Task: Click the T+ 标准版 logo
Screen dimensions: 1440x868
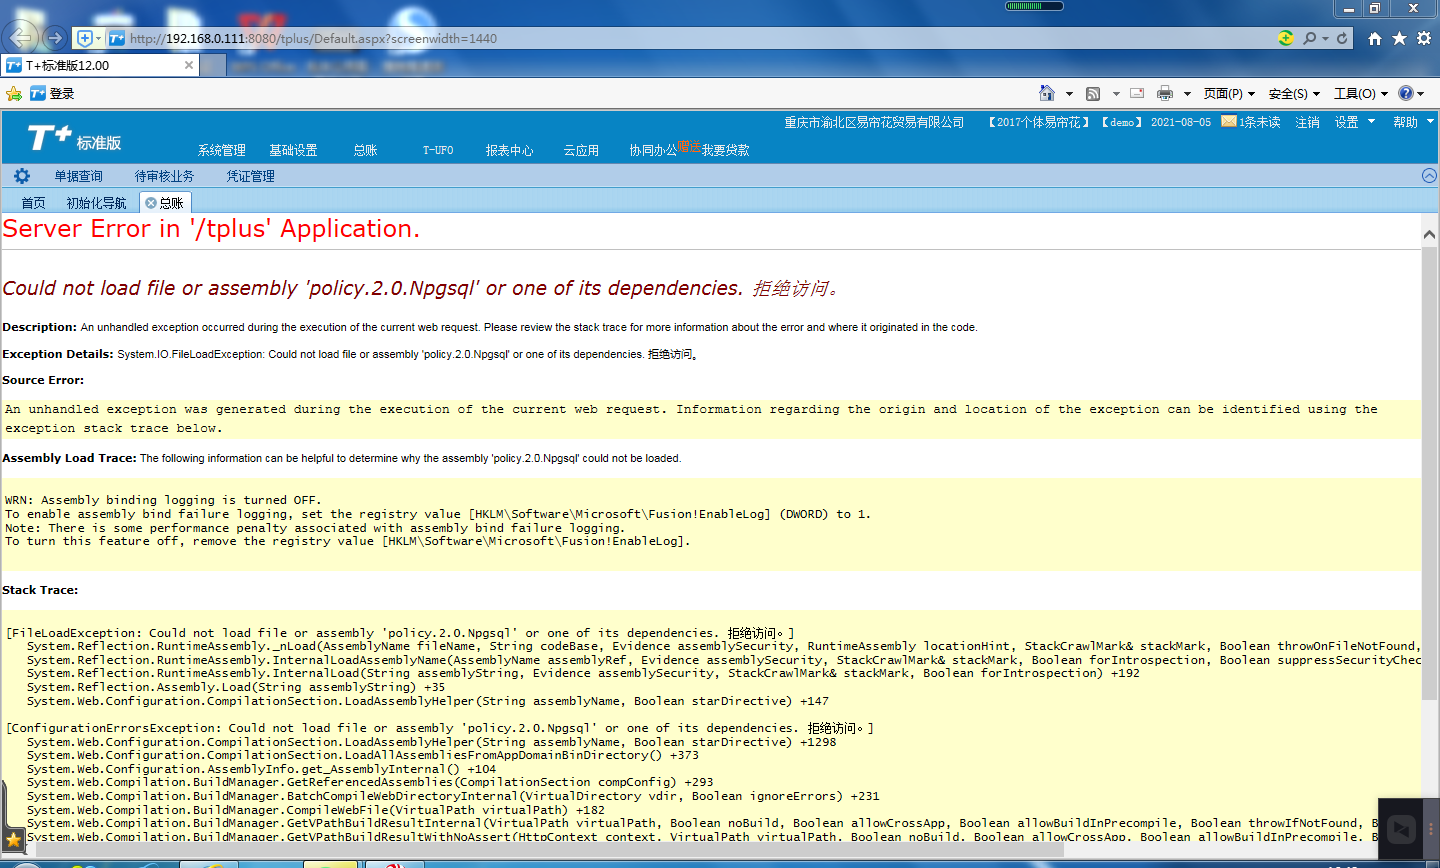Action: pyautogui.click(x=74, y=139)
